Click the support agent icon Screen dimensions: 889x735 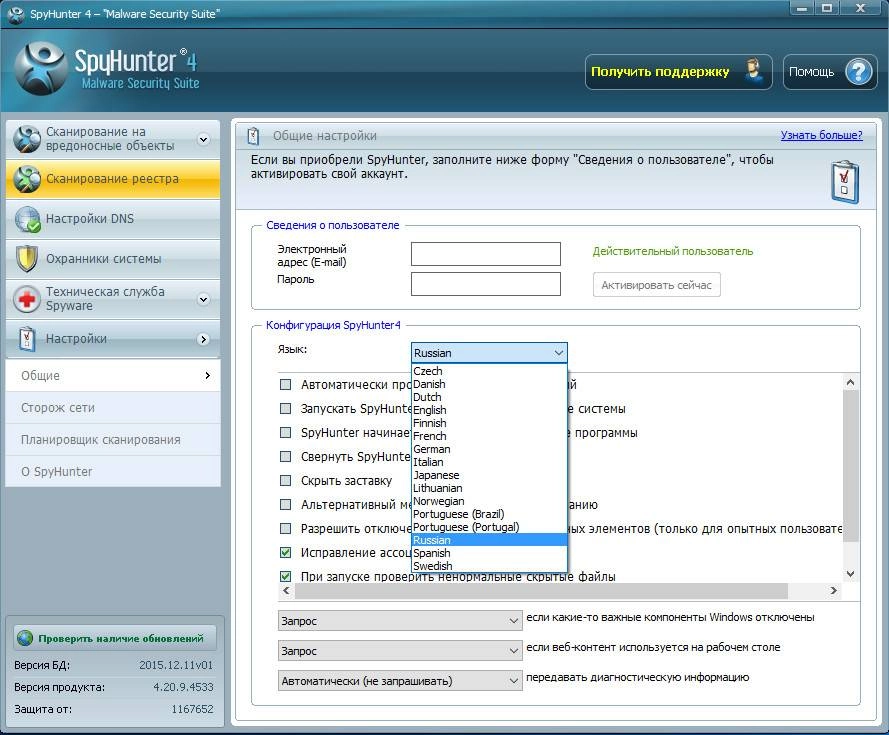point(753,72)
